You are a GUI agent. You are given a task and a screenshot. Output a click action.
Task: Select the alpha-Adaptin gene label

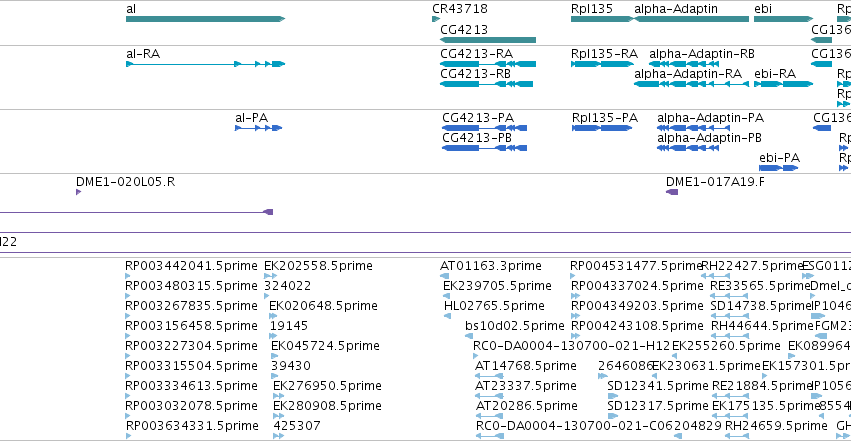click(676, 9)
